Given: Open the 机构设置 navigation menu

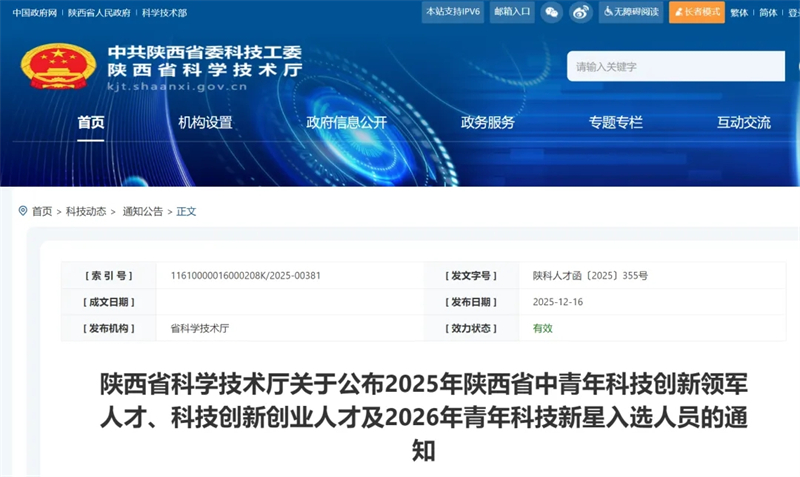Looking at the screenshot, I should tap(205, 123).
